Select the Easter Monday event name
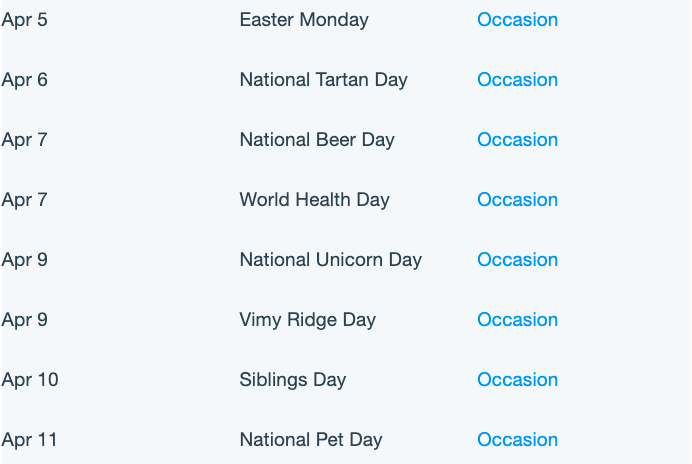 tap(304, 20)
